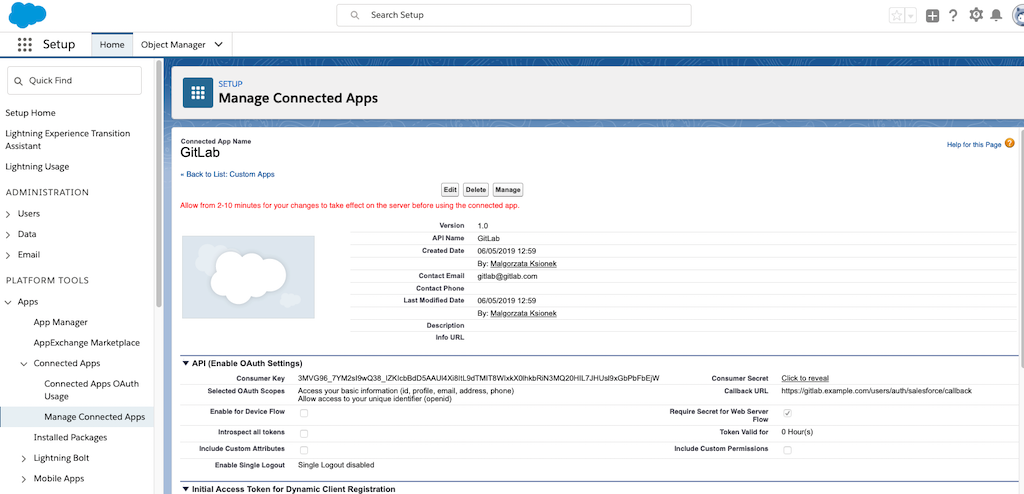
Task: Collapse the API (Enable OAuth Settings) section
Action: click(185, 363)
